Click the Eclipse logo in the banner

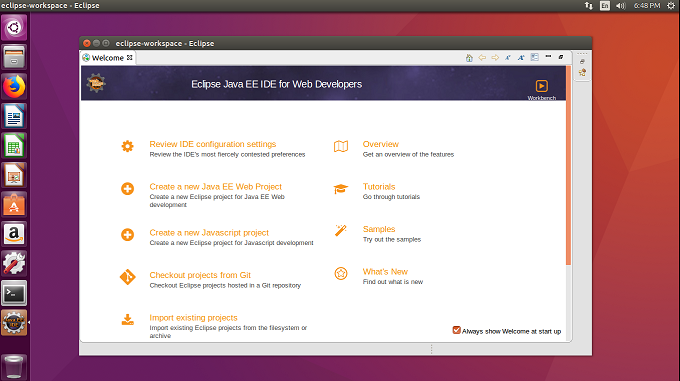[96, 83]
